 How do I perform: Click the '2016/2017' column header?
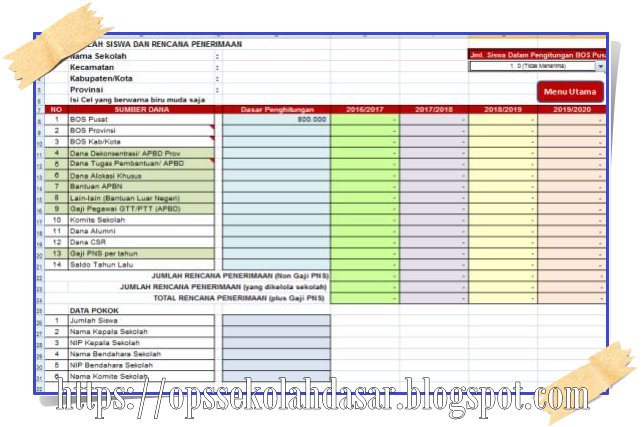365,109
